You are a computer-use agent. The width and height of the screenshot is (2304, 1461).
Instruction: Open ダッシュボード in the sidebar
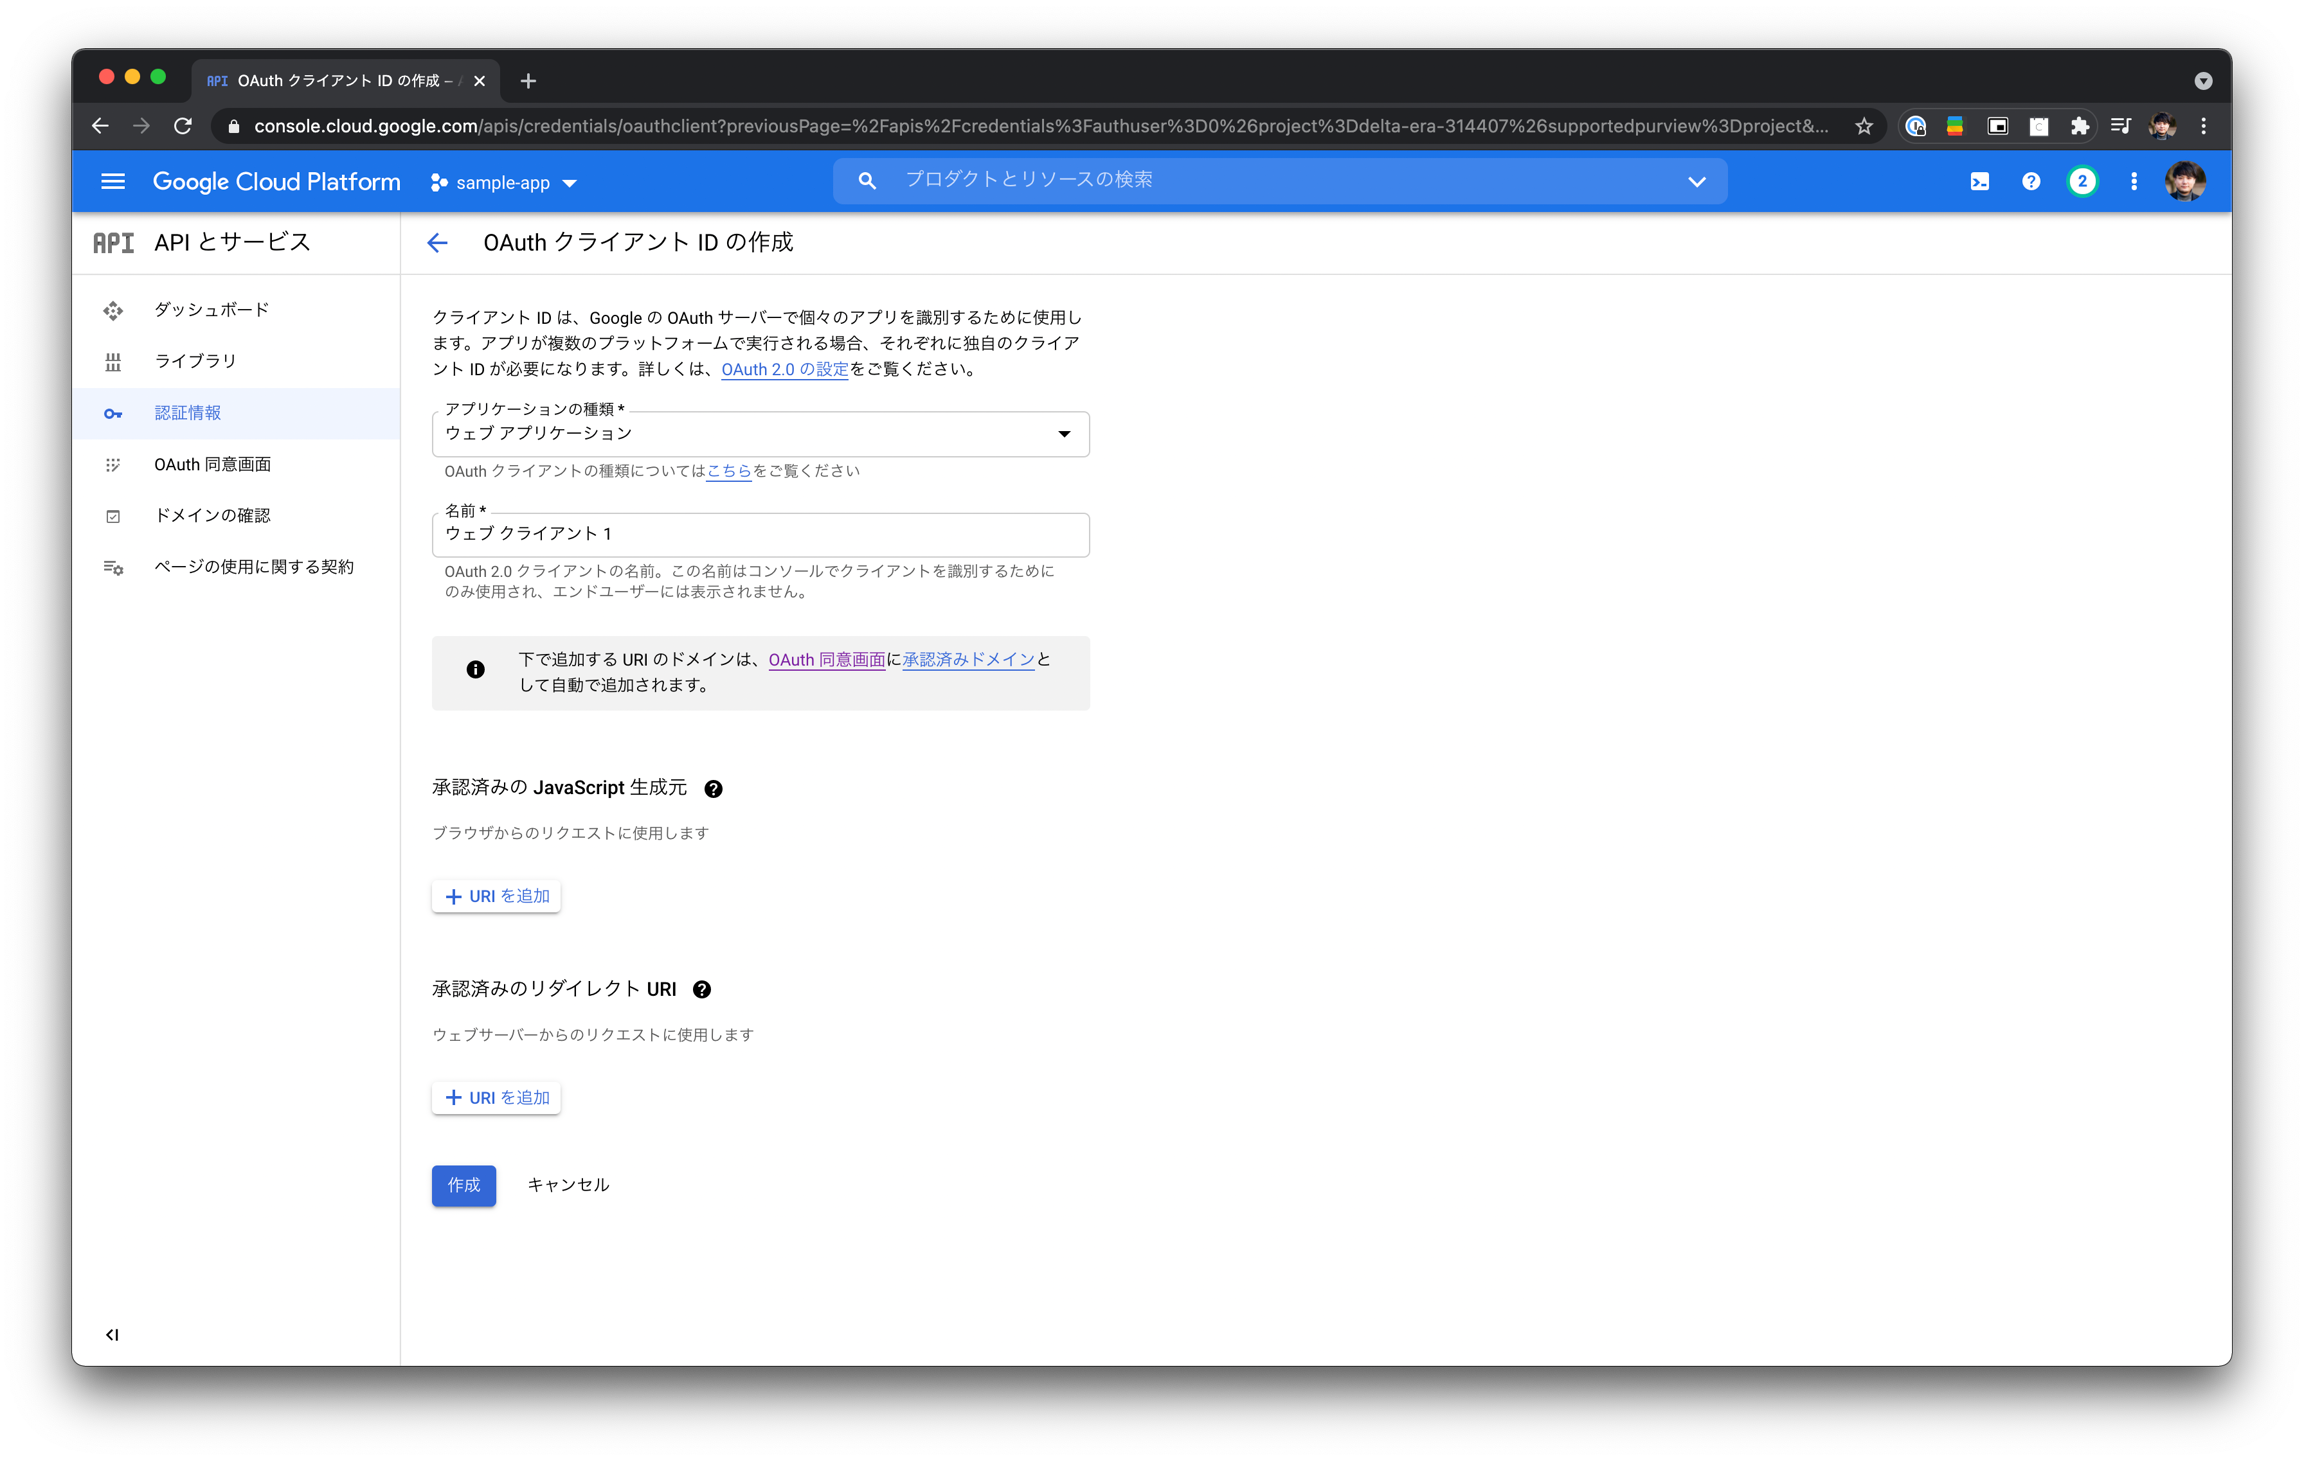(212, 310)
